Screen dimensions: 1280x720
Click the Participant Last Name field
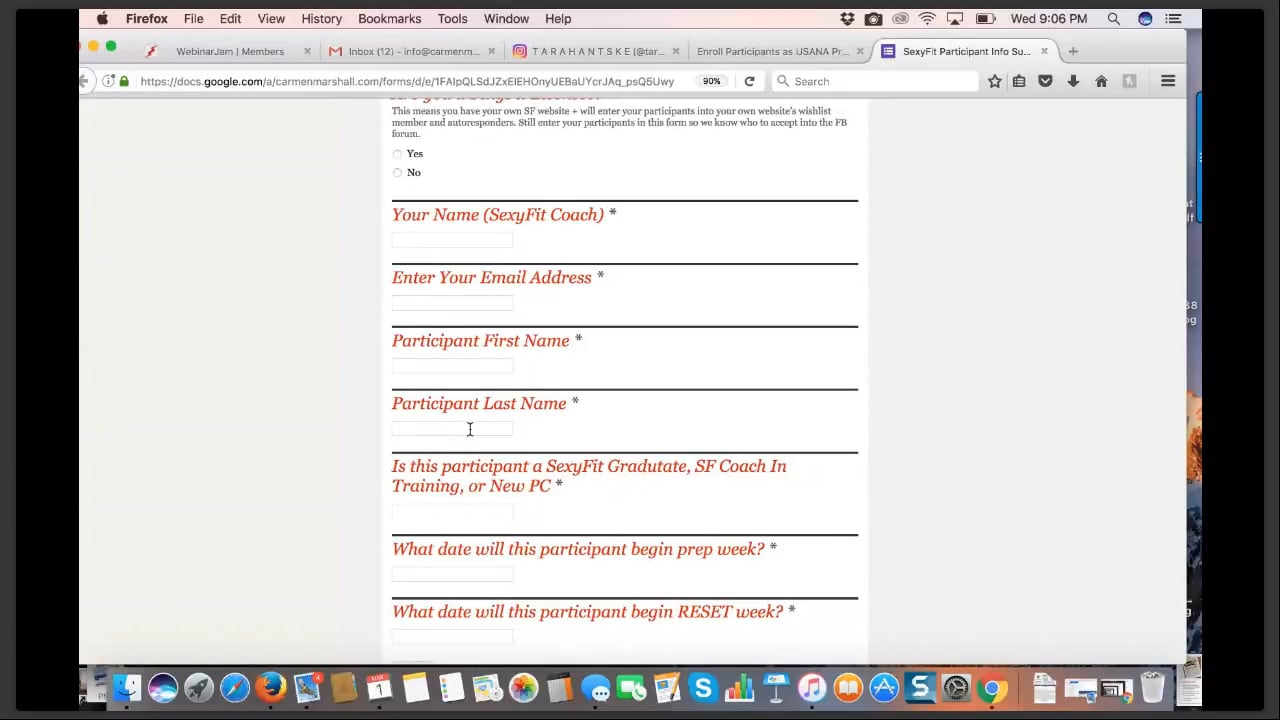(x=452, y=429)
